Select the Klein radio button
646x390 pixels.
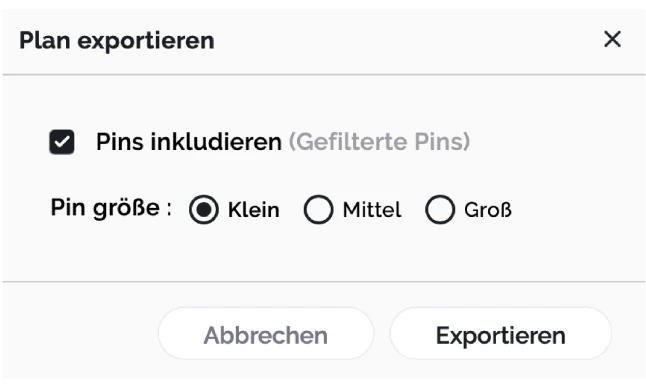pos(204,209)
